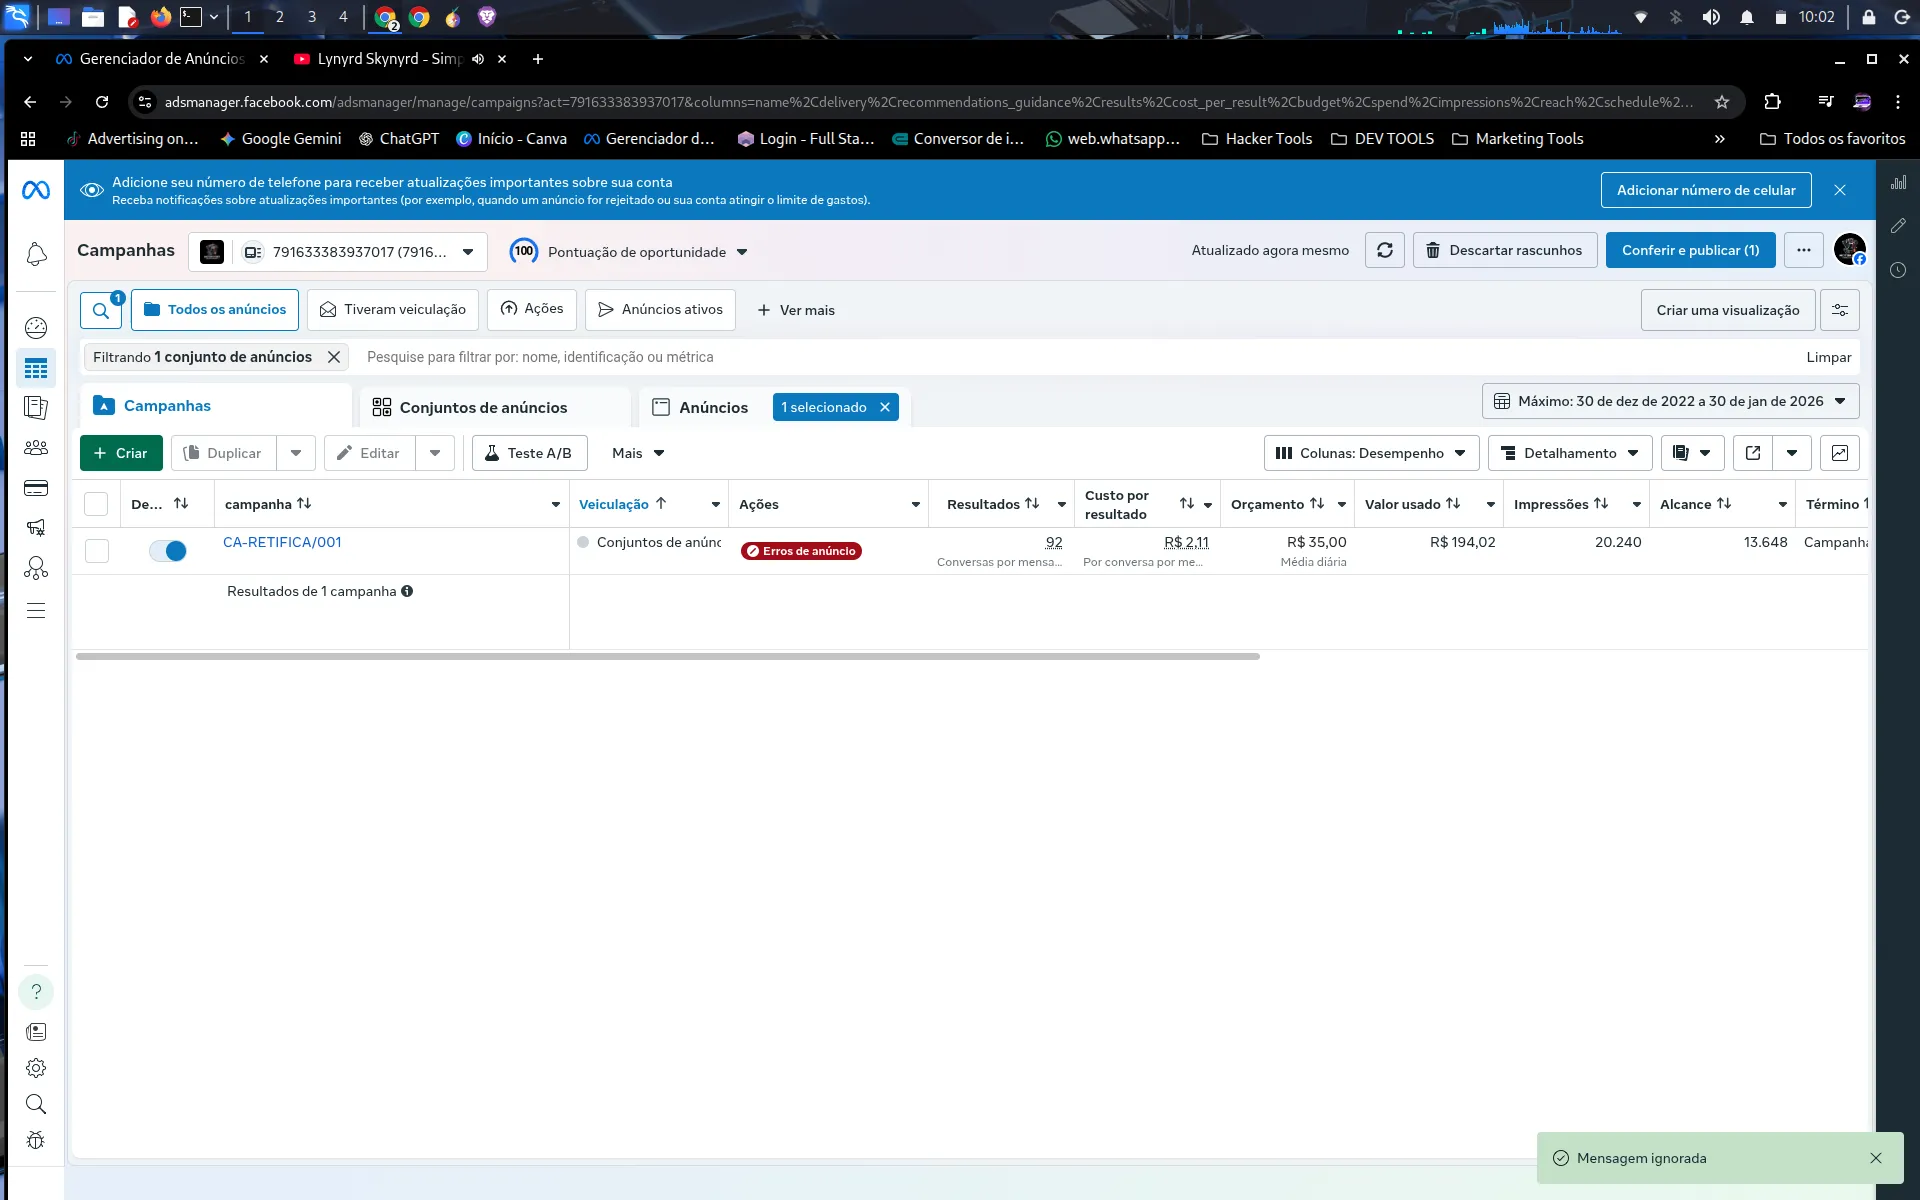Screen dimensions: 1920x1200
Task: Click Conferir e publicar button
Action: tap(1691, 250)
